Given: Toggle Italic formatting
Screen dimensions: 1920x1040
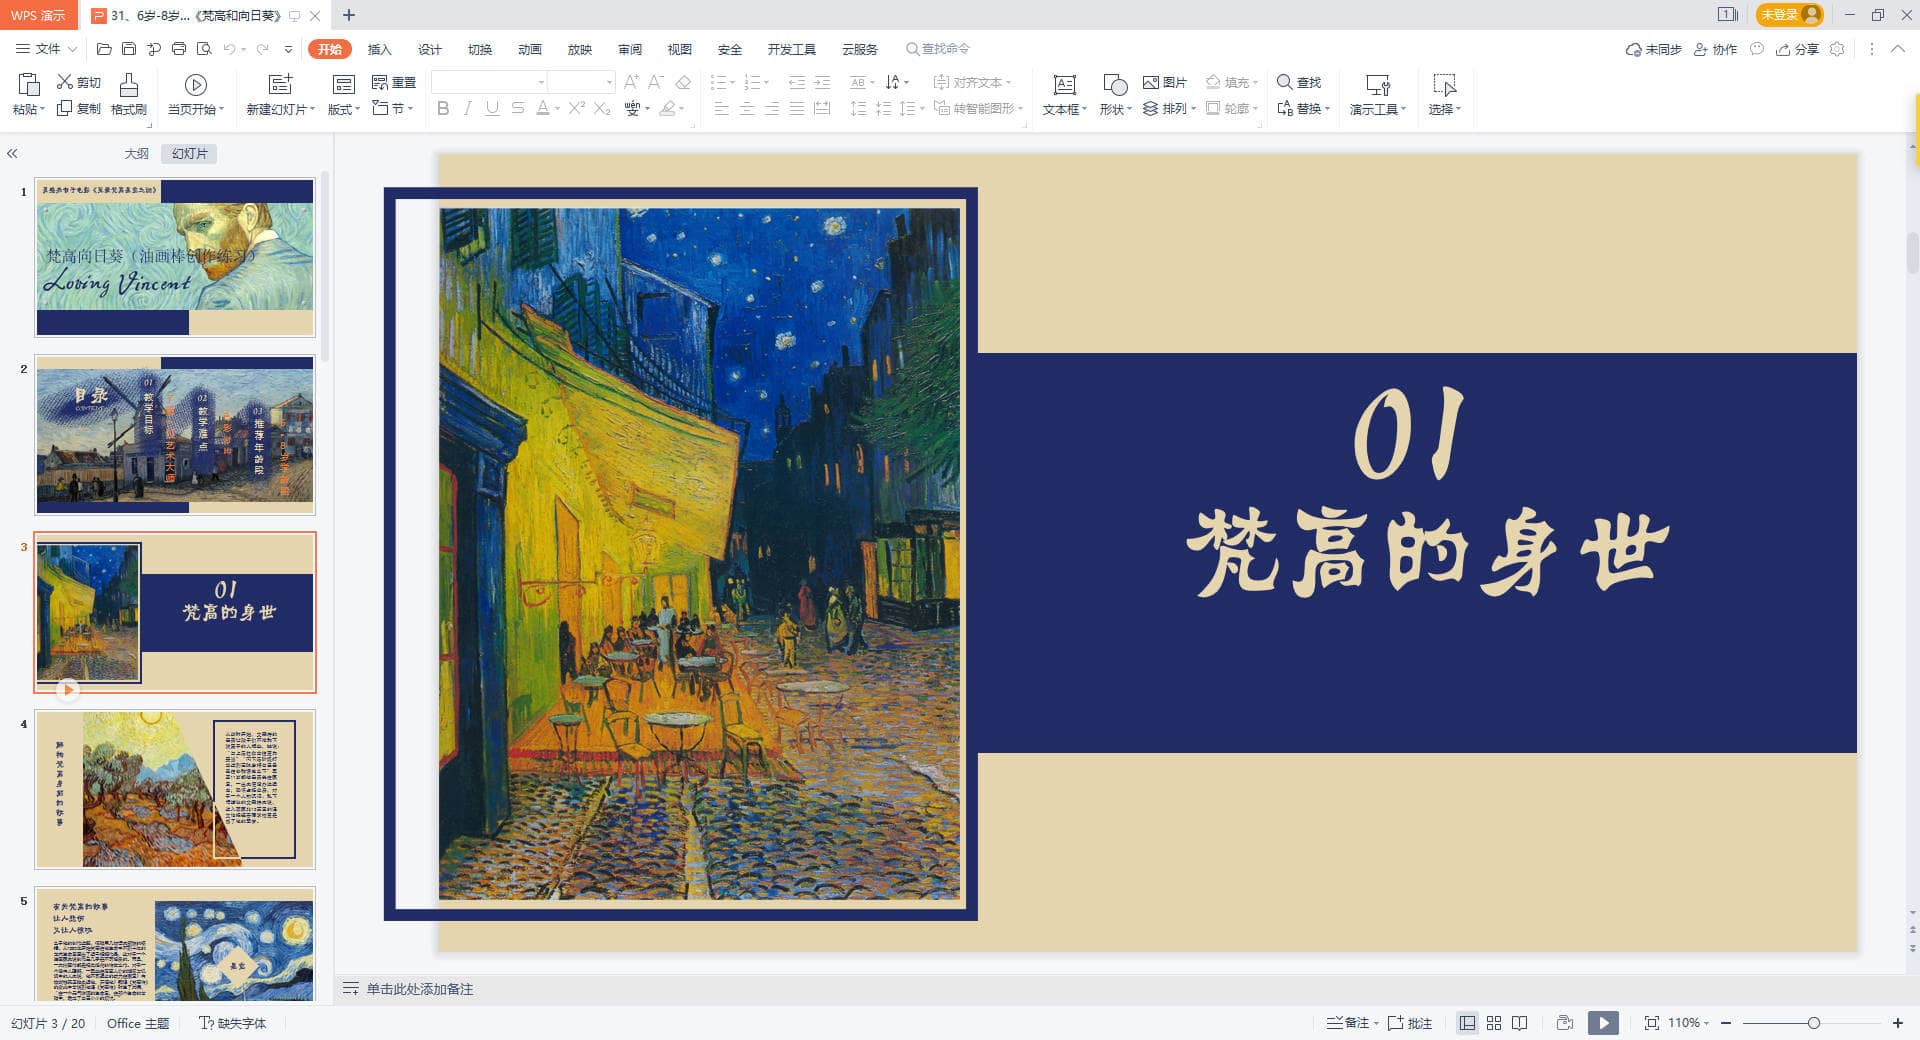Looking at the screenshot, I should [467, 108].
